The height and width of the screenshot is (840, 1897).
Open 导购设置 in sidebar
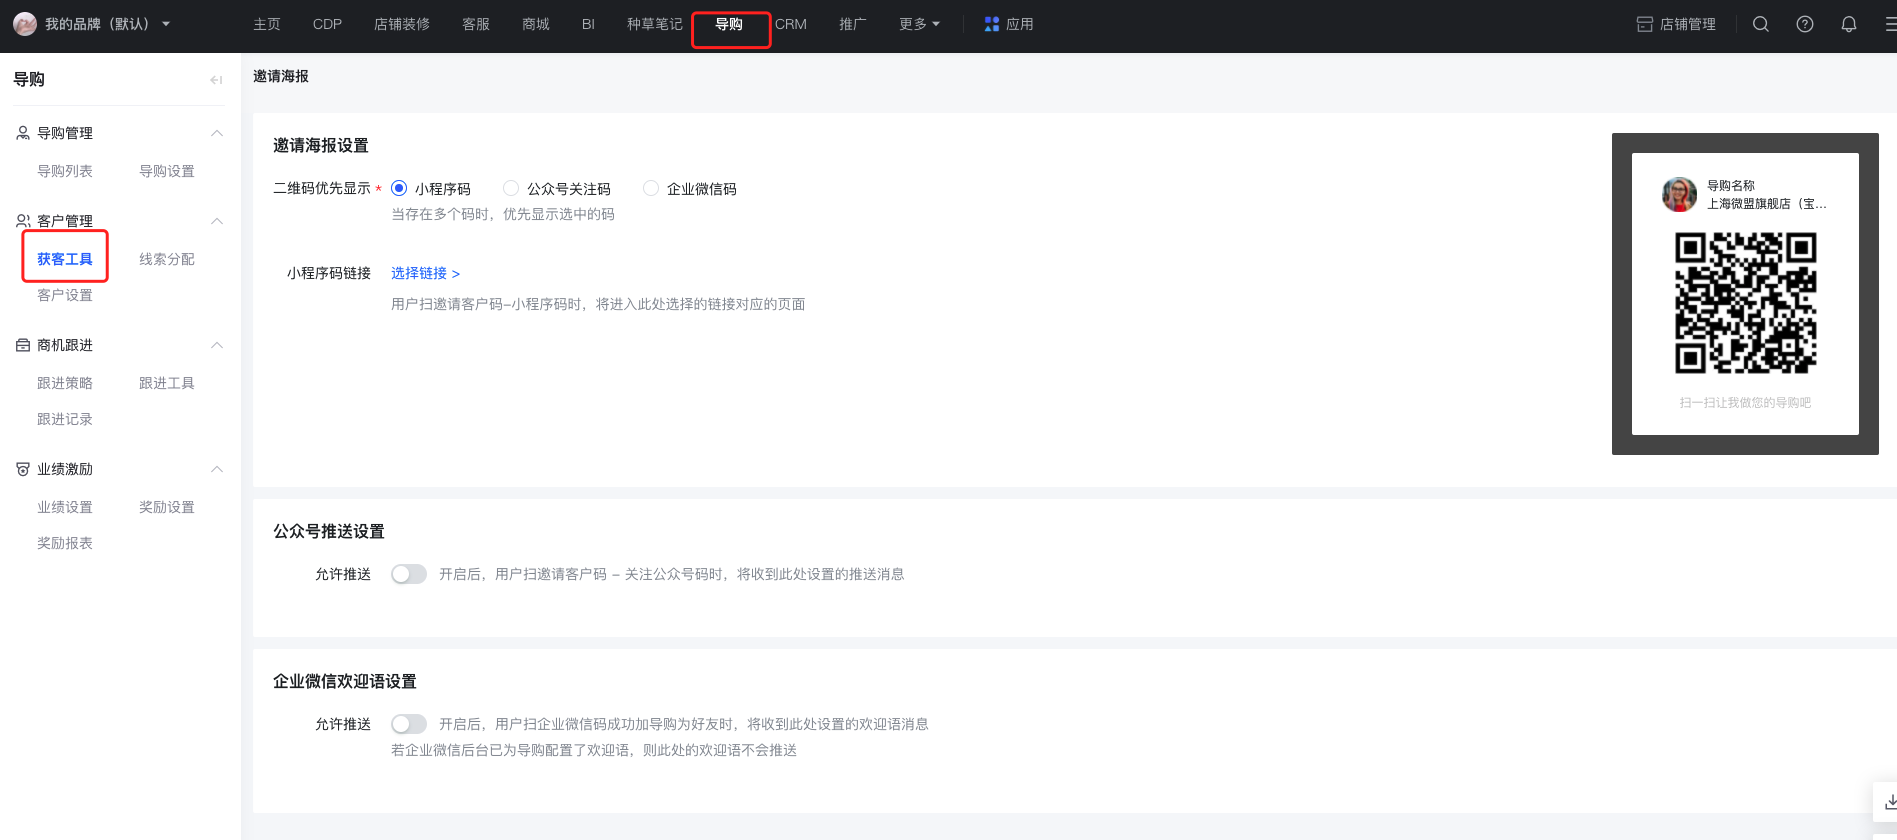167,171
